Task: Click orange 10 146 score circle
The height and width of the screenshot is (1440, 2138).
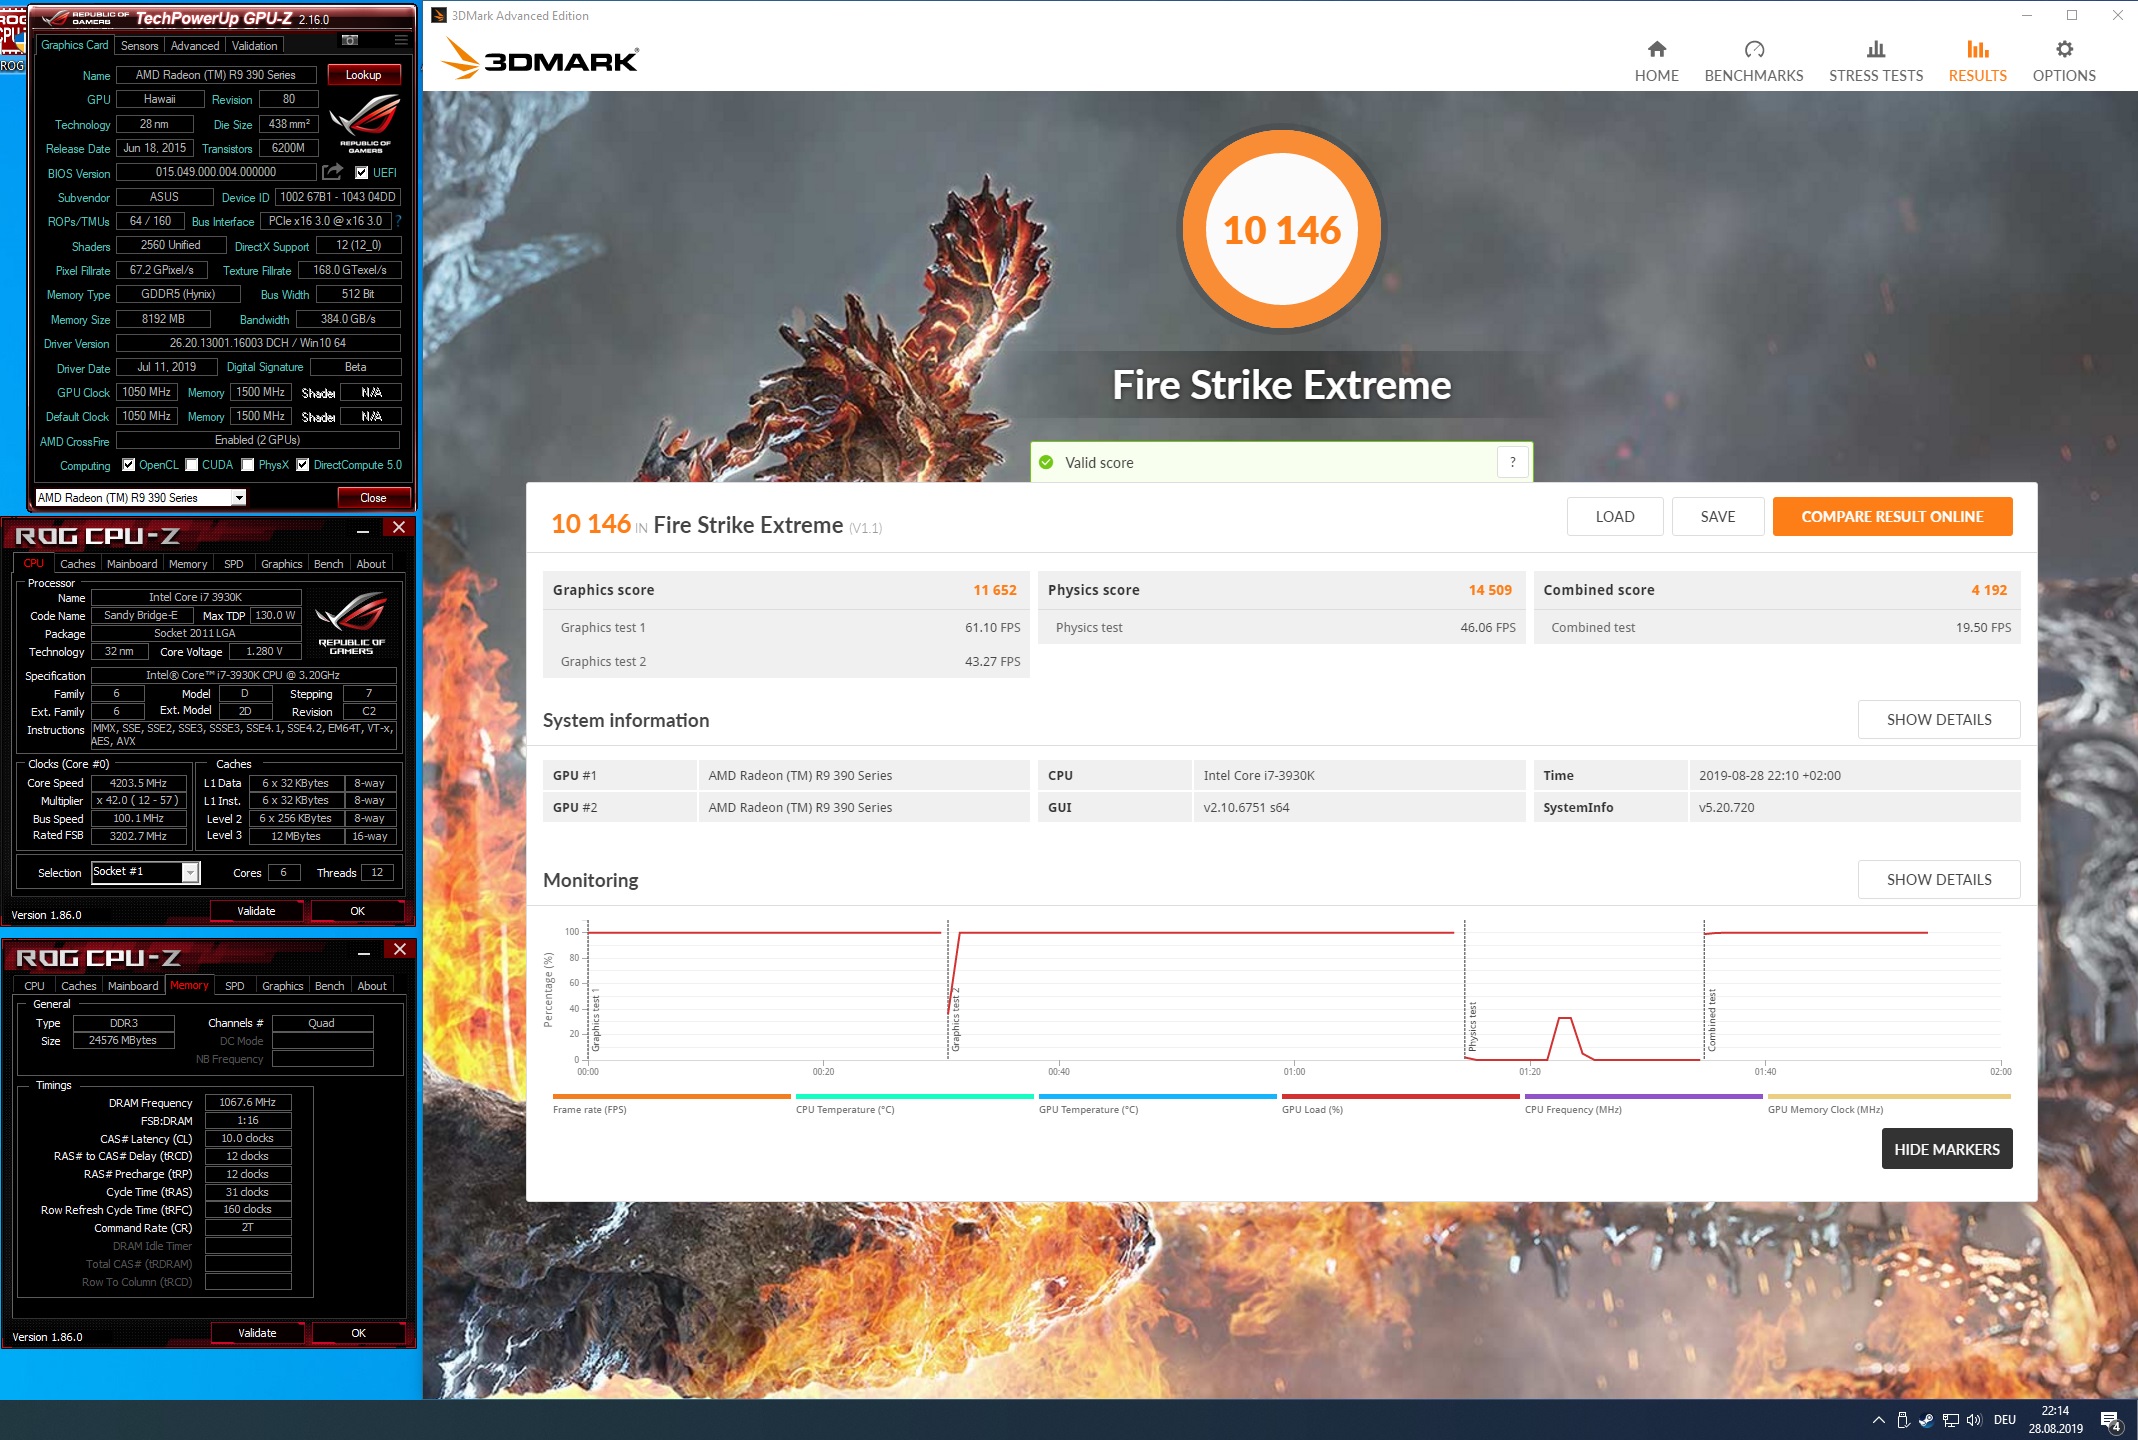Action: 1281,229
